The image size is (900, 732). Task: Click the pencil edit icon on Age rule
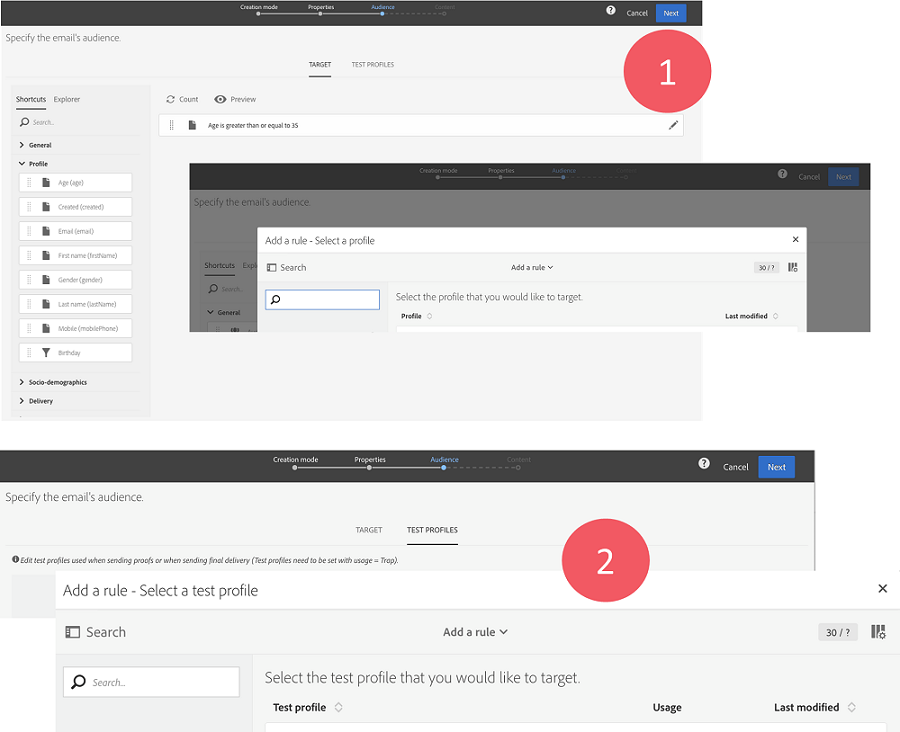click(673, 125)
